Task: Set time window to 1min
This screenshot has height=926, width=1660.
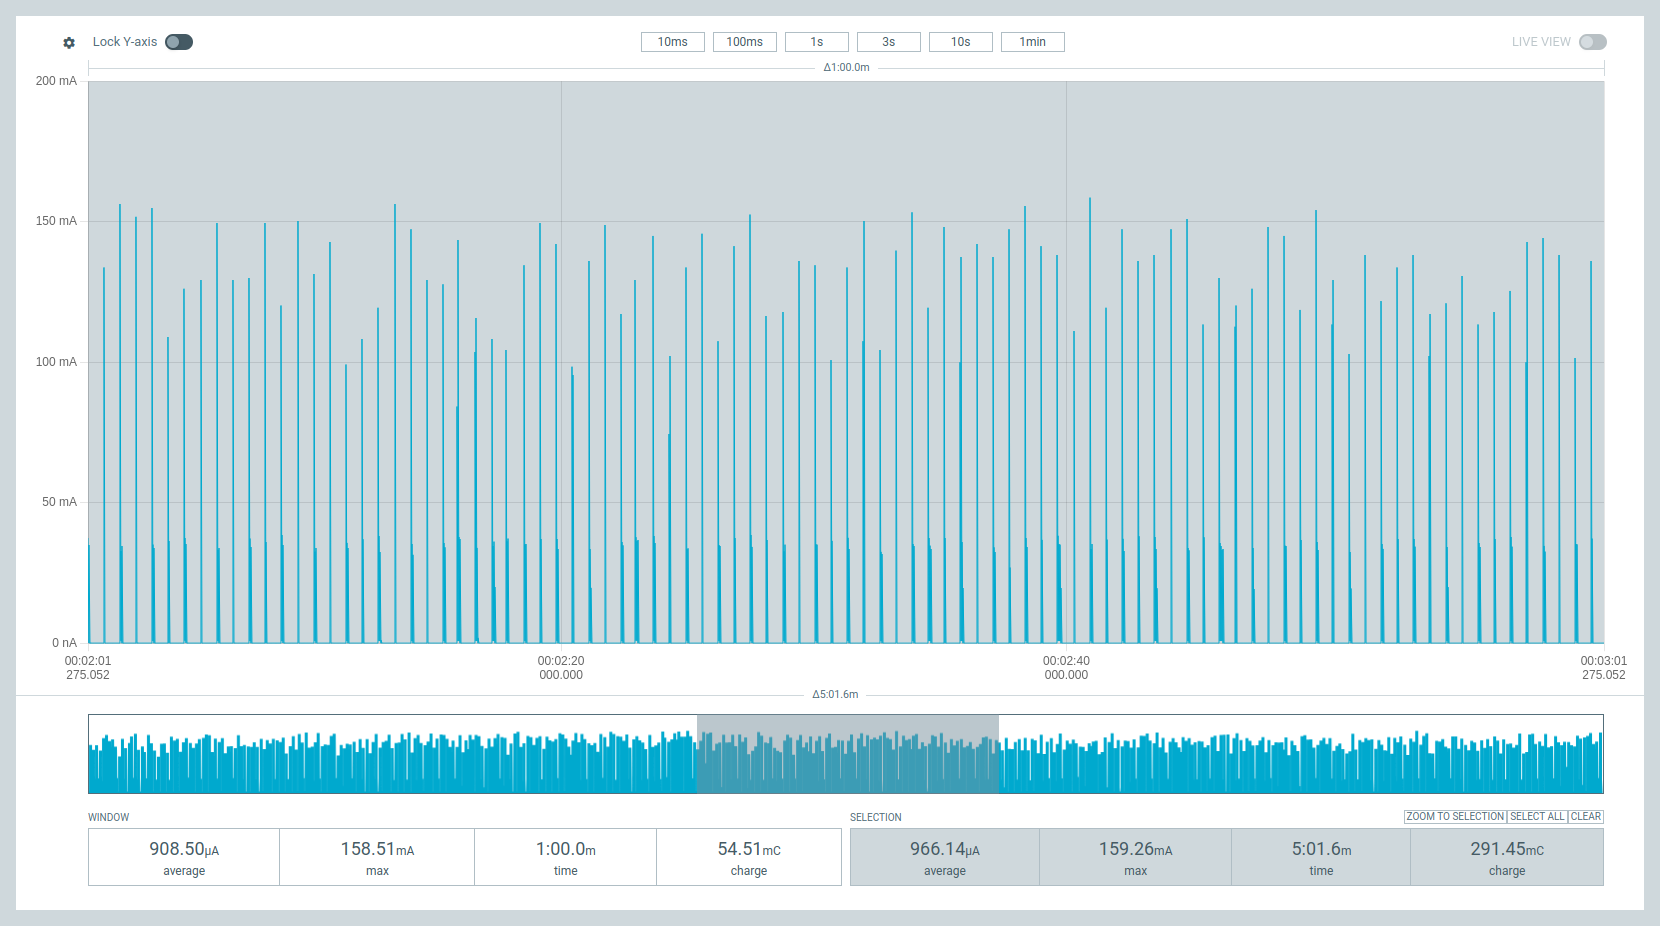Action: click(x=1033, y=42)
